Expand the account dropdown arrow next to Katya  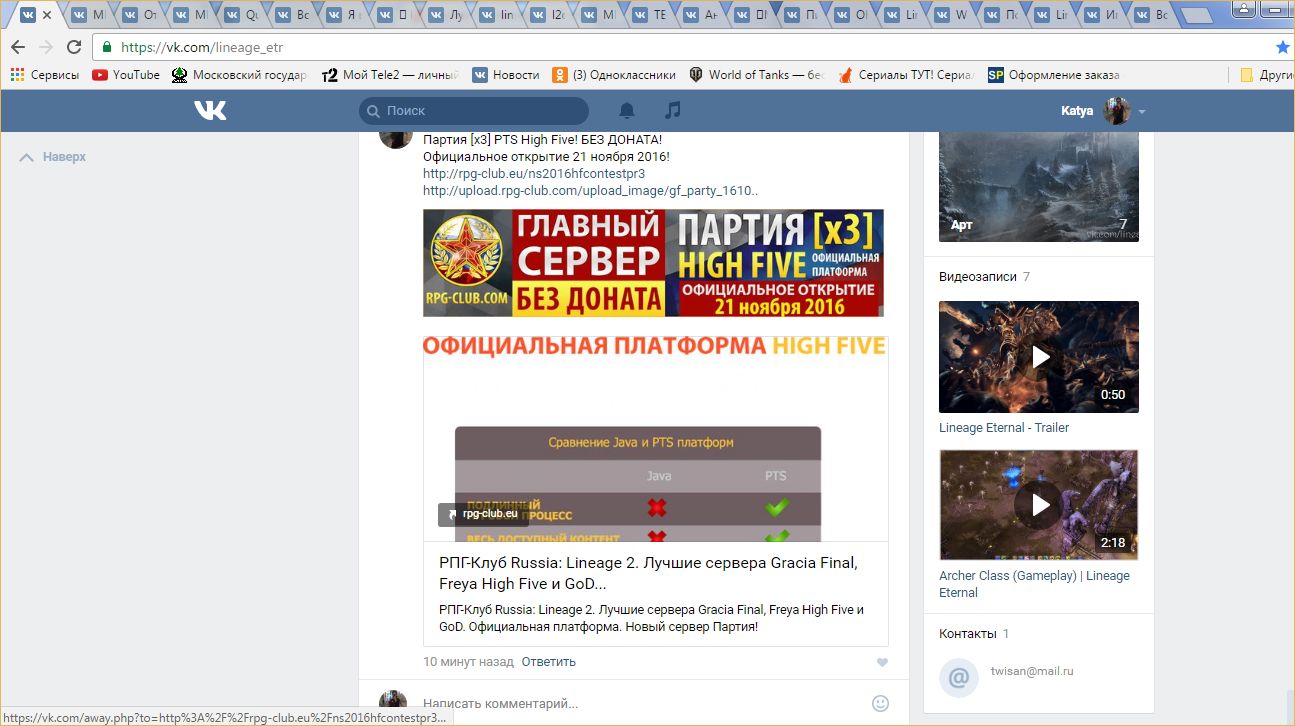pos(1142,111)
